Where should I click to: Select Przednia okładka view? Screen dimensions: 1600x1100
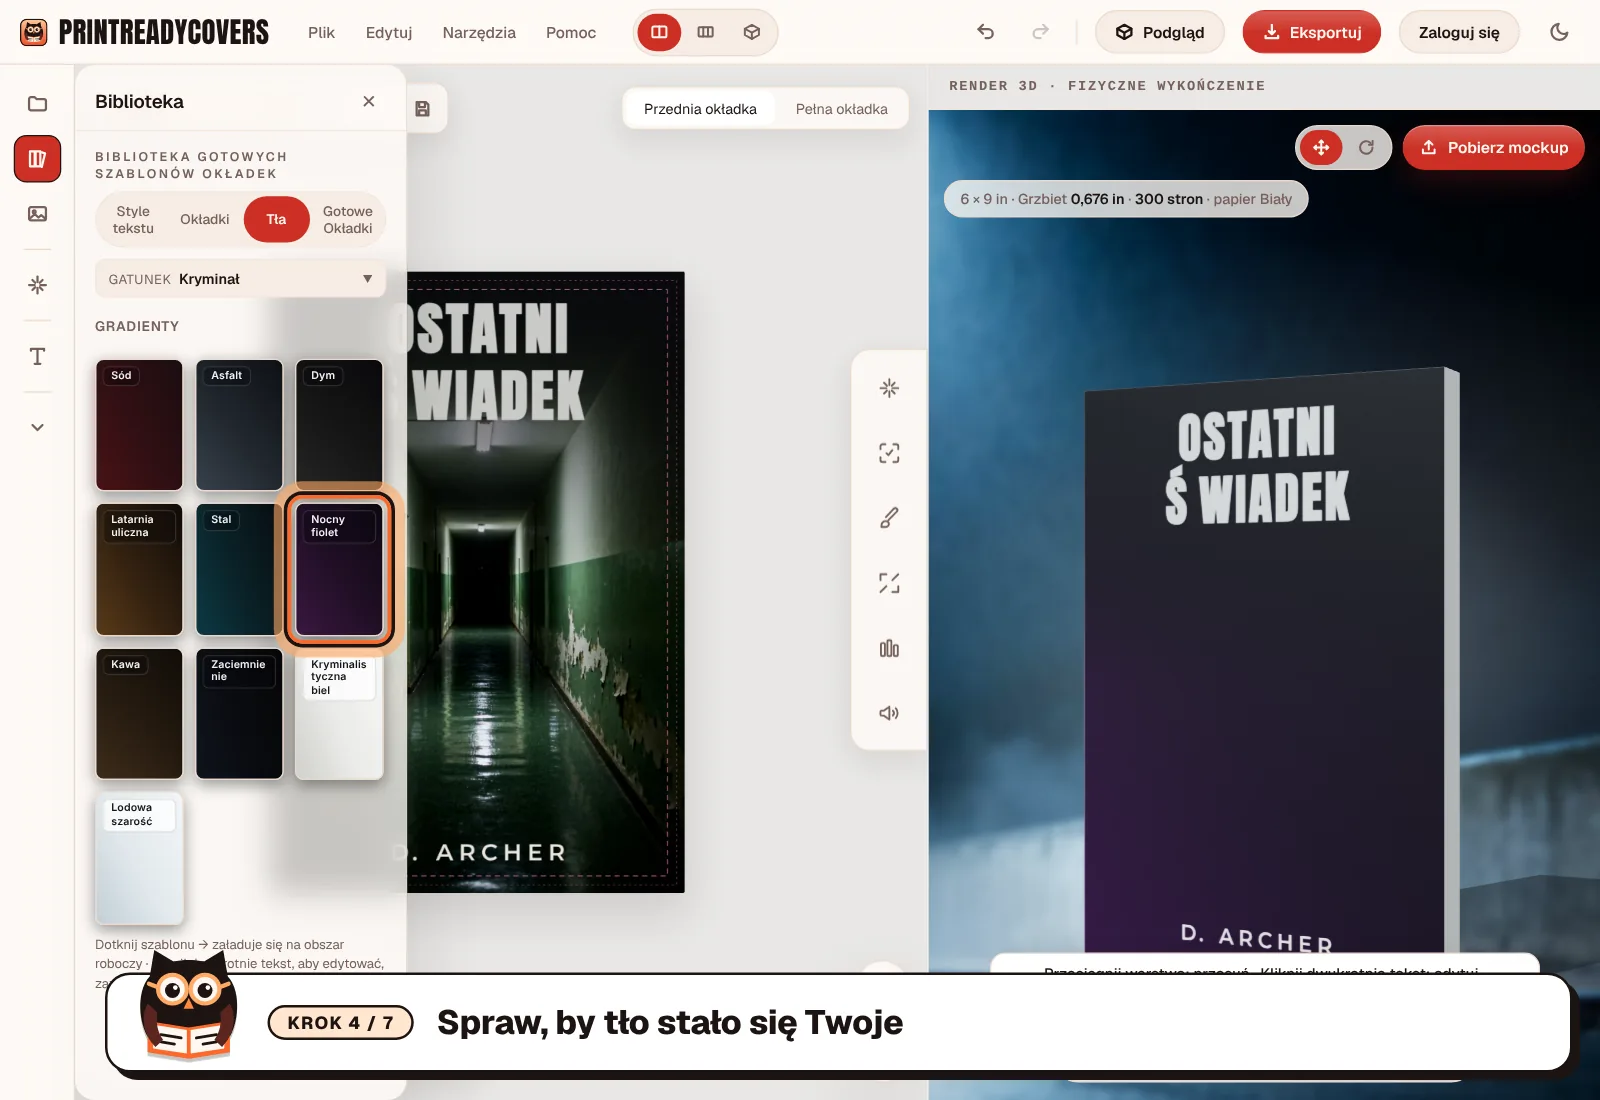[x=700, y=109]
